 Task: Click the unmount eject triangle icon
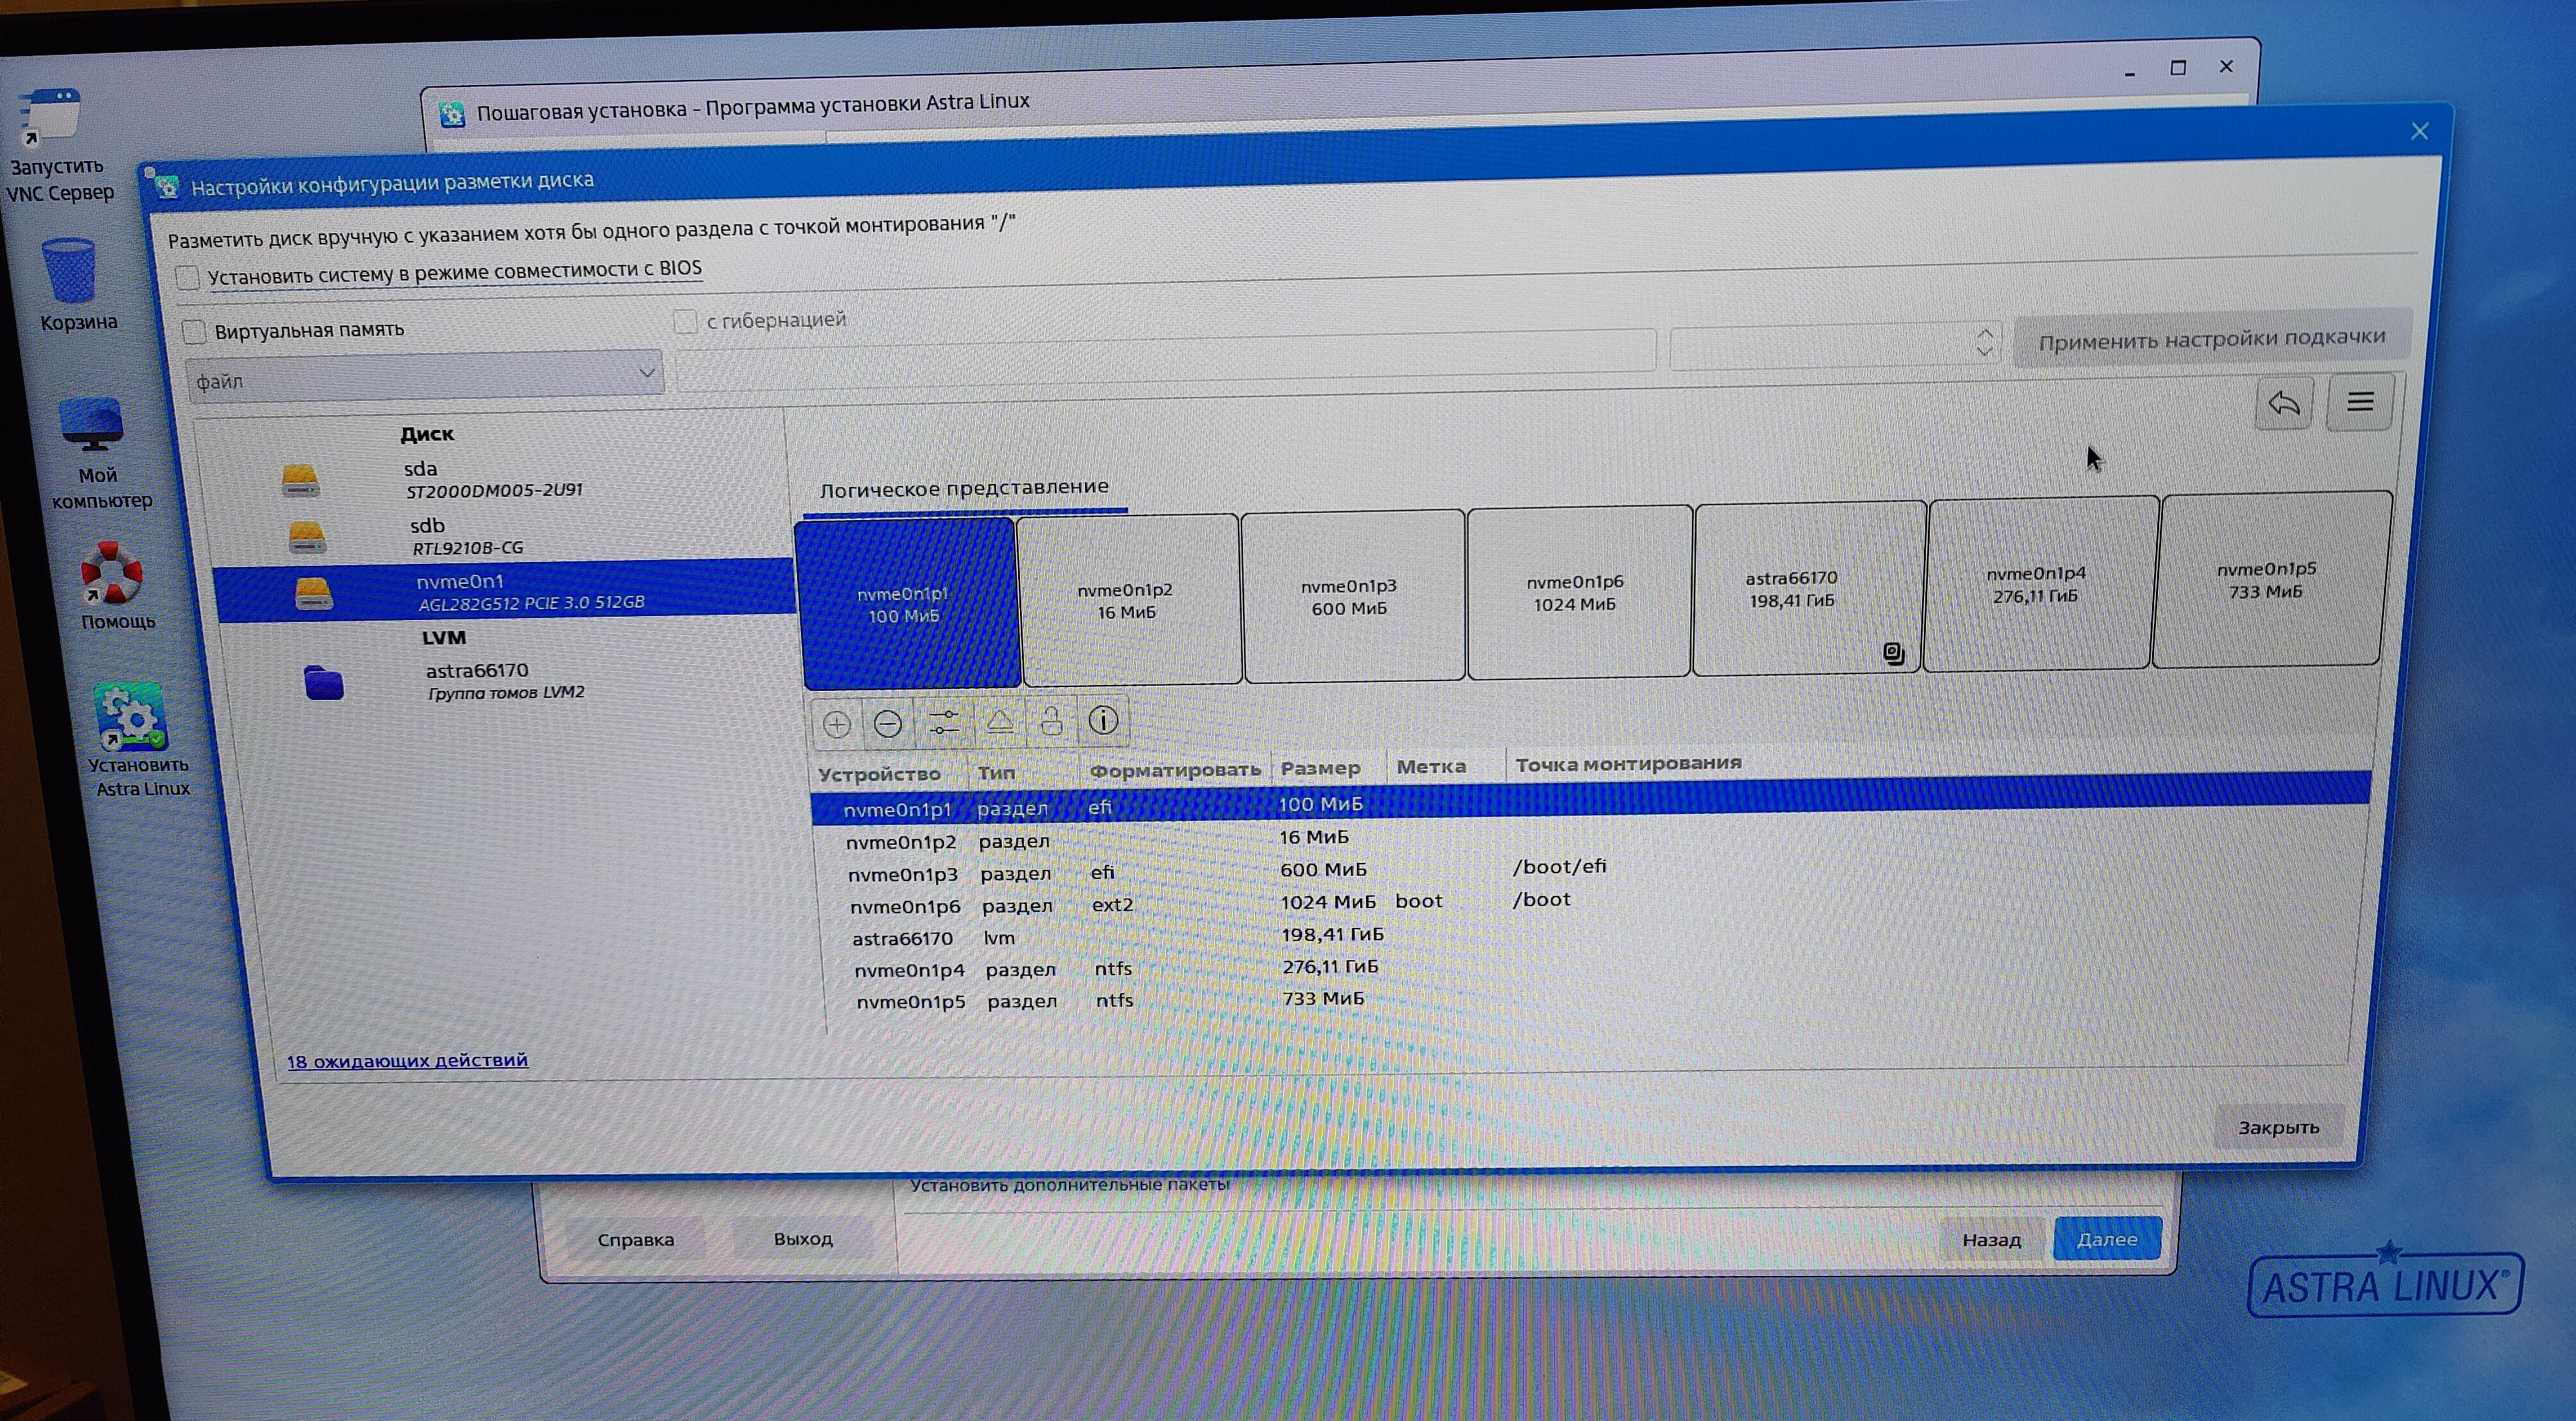tap(999, 722)
